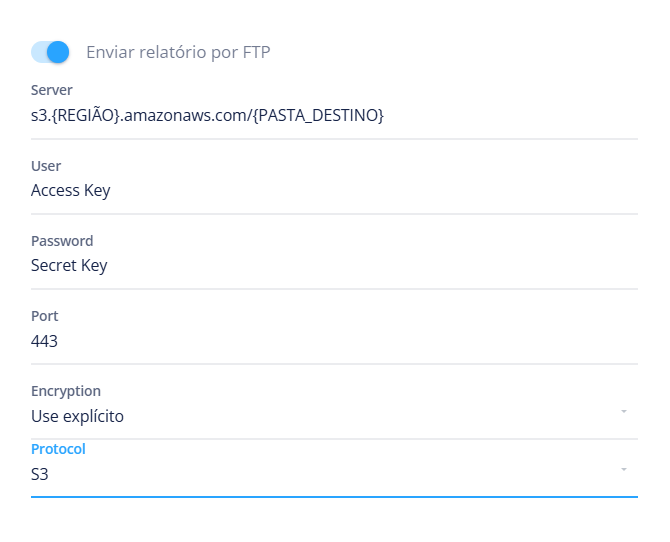Screen dimensions: 670x542
Task: Click the Secret Key text
Action: tap(69, 266)
